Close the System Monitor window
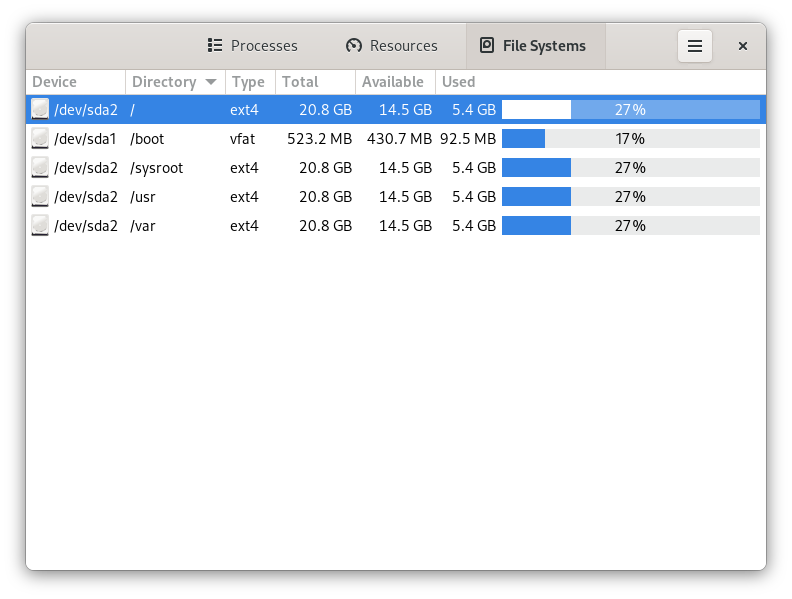 [x=743, y=46]
